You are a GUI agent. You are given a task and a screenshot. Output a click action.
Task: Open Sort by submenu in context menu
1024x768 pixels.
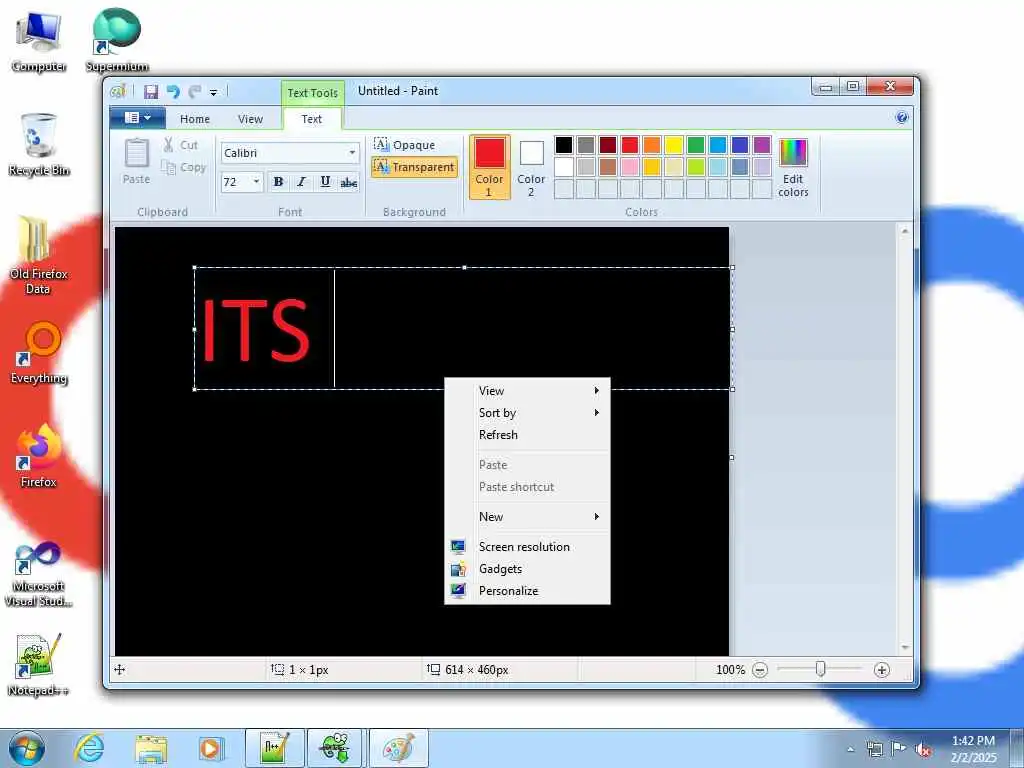[x=528, y=413]
